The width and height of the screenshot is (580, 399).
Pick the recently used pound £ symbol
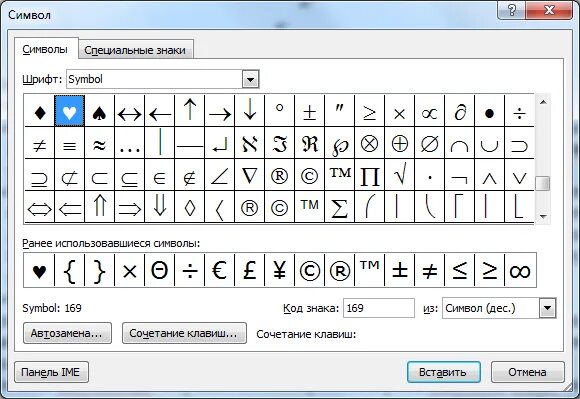pyautogui.click(x=250, y=270)
